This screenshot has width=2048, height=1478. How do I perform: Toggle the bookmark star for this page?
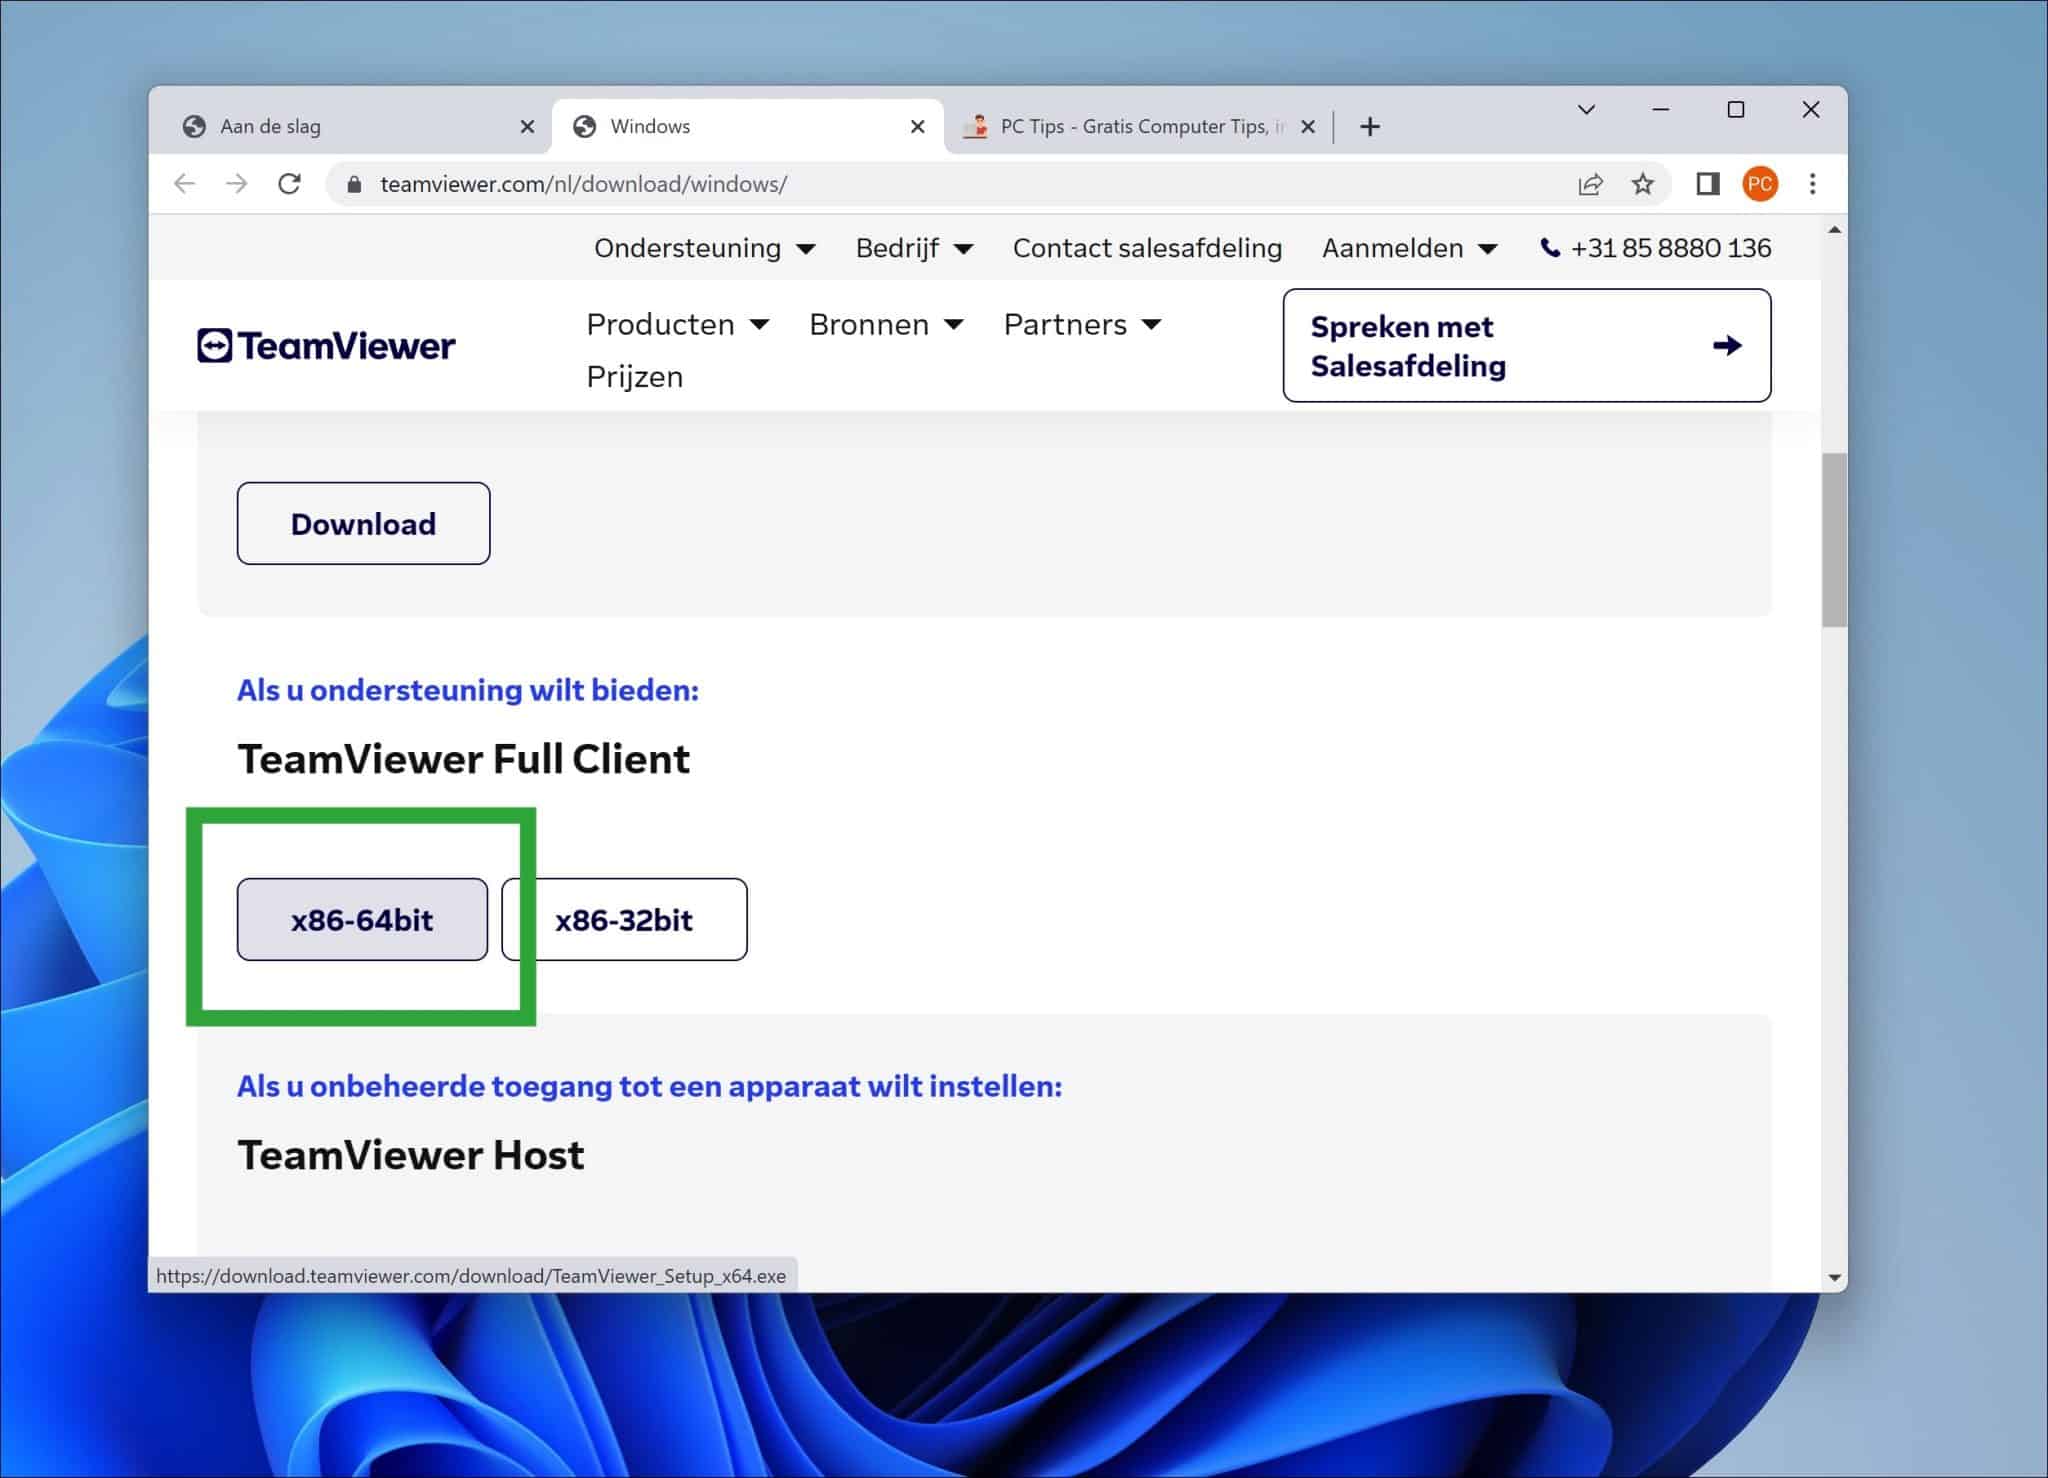click(1643, 183)
